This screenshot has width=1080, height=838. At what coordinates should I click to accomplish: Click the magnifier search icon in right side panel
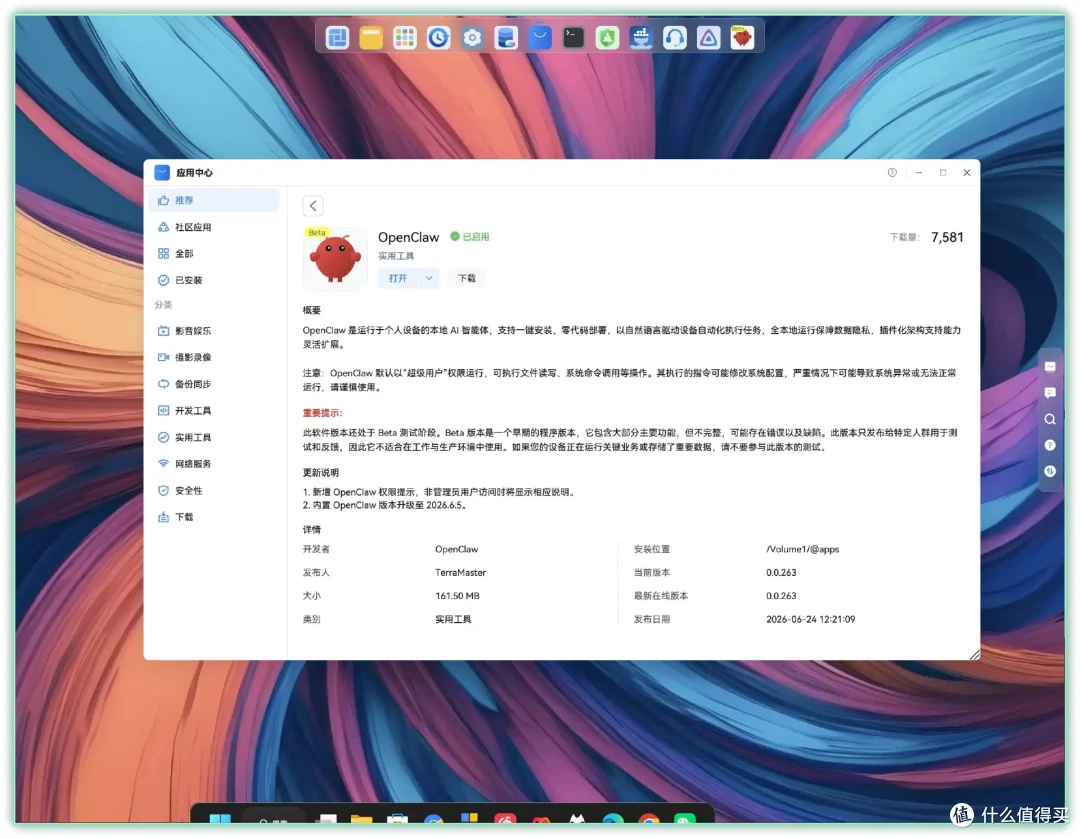(1050, 419)
